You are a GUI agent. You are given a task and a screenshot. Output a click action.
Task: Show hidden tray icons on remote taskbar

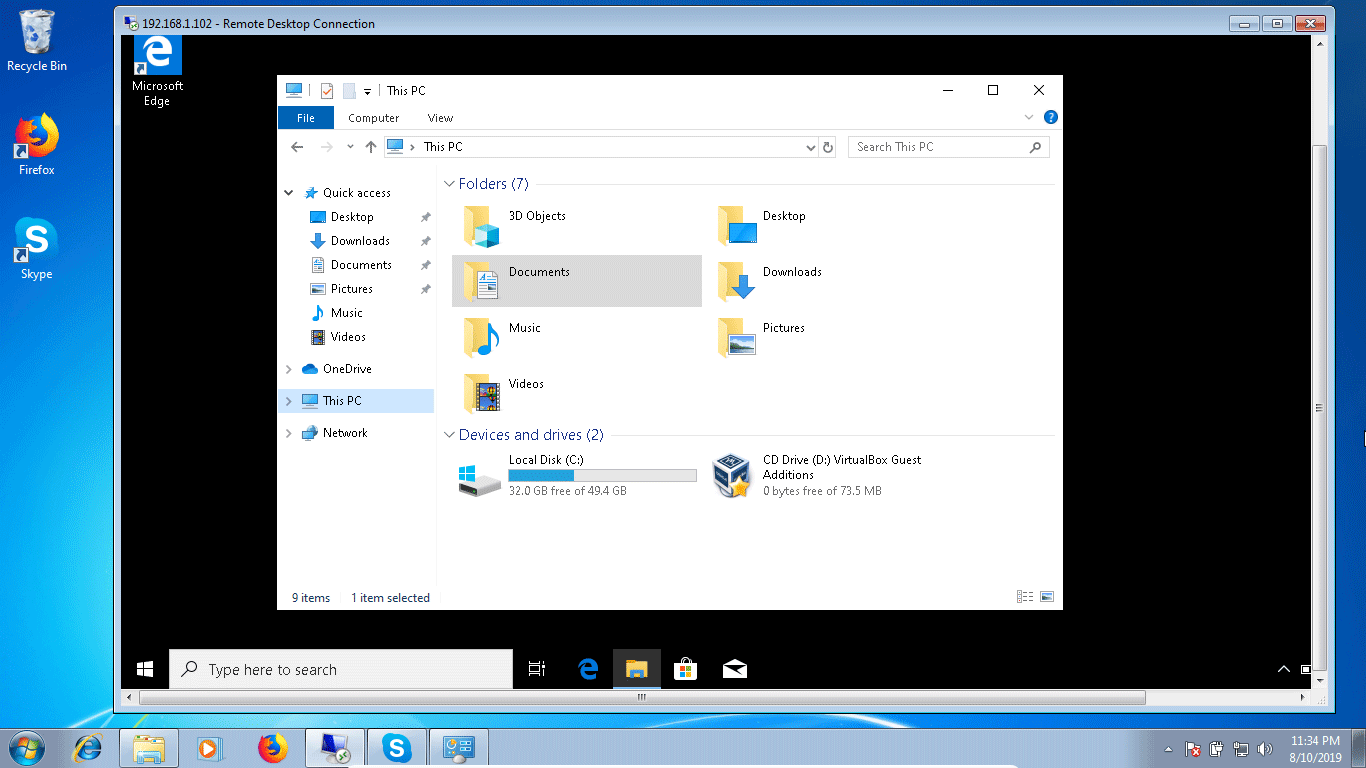[x=1284, y=669]
